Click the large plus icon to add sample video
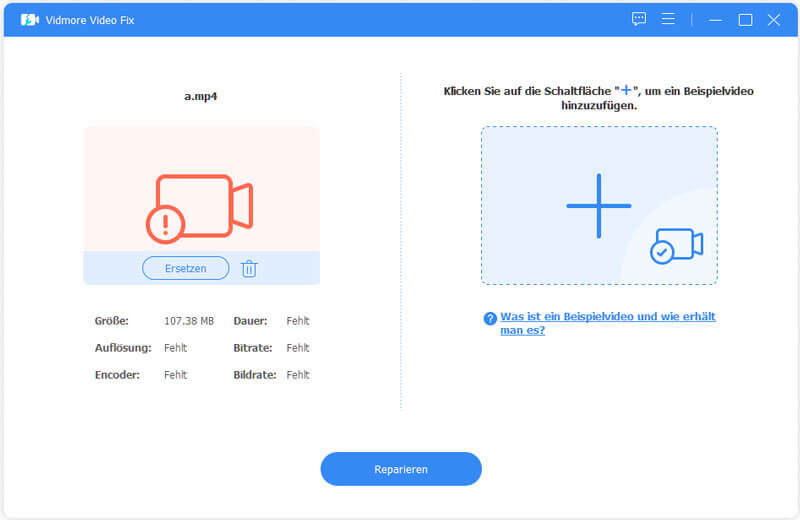 (598, 206)
